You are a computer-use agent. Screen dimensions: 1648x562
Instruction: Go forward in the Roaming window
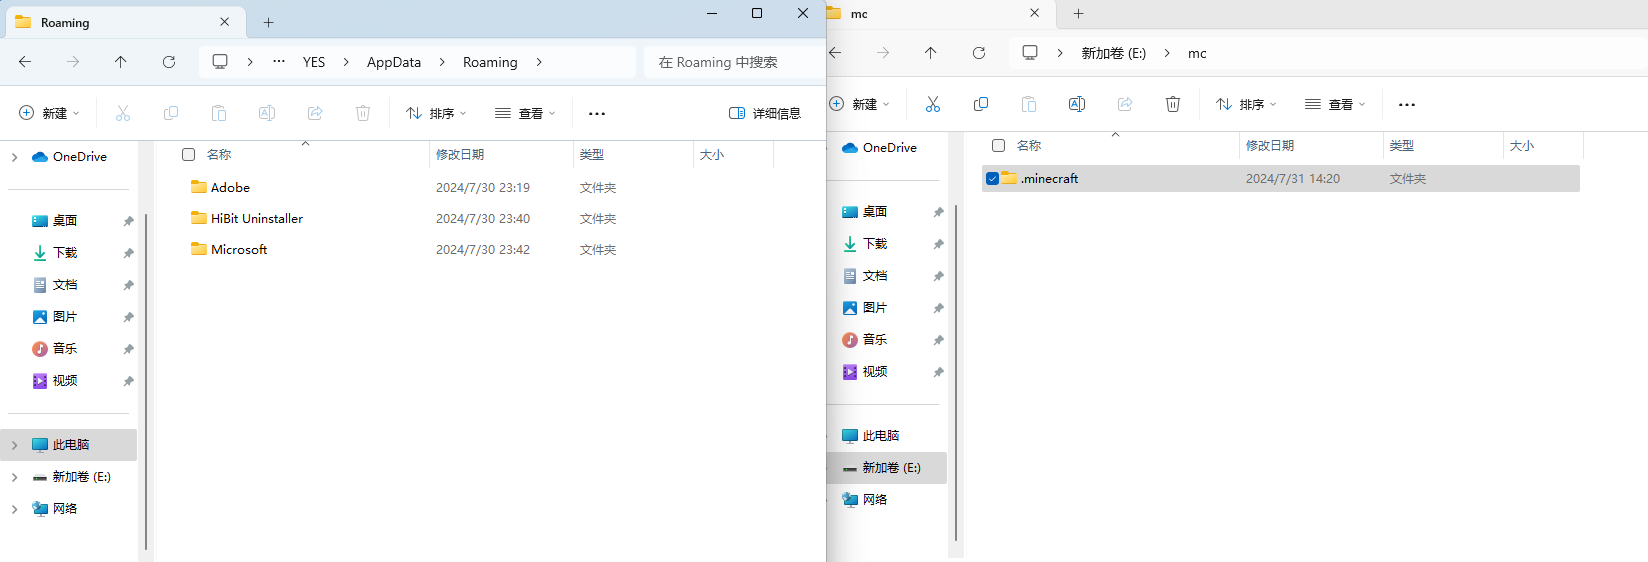click(73, 62)
